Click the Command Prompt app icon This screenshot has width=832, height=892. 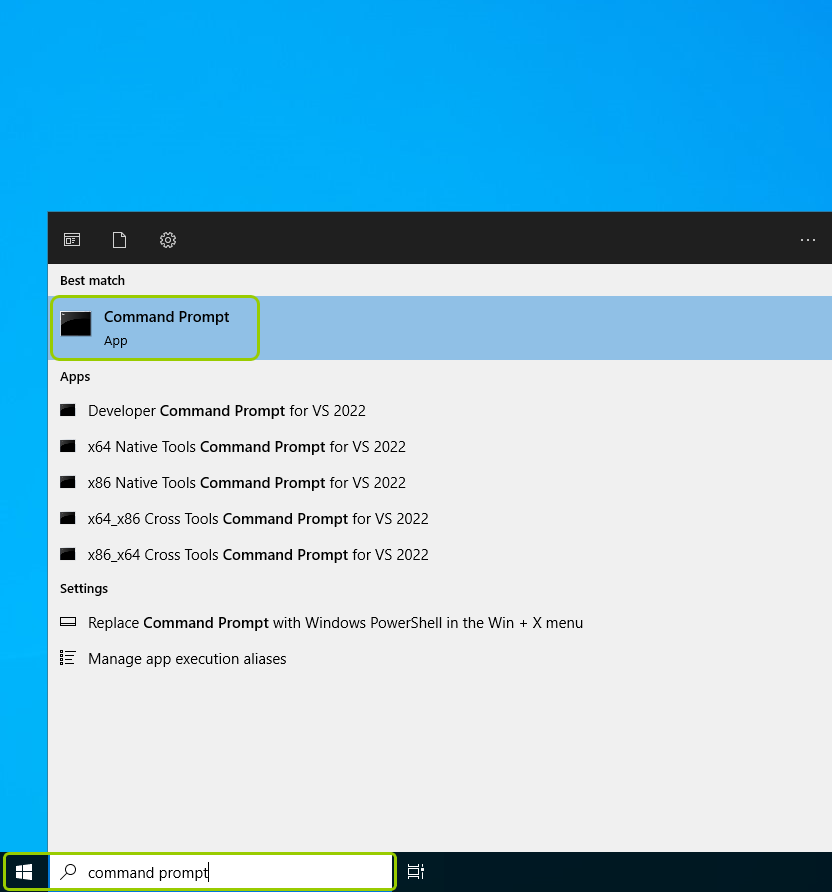76,324
